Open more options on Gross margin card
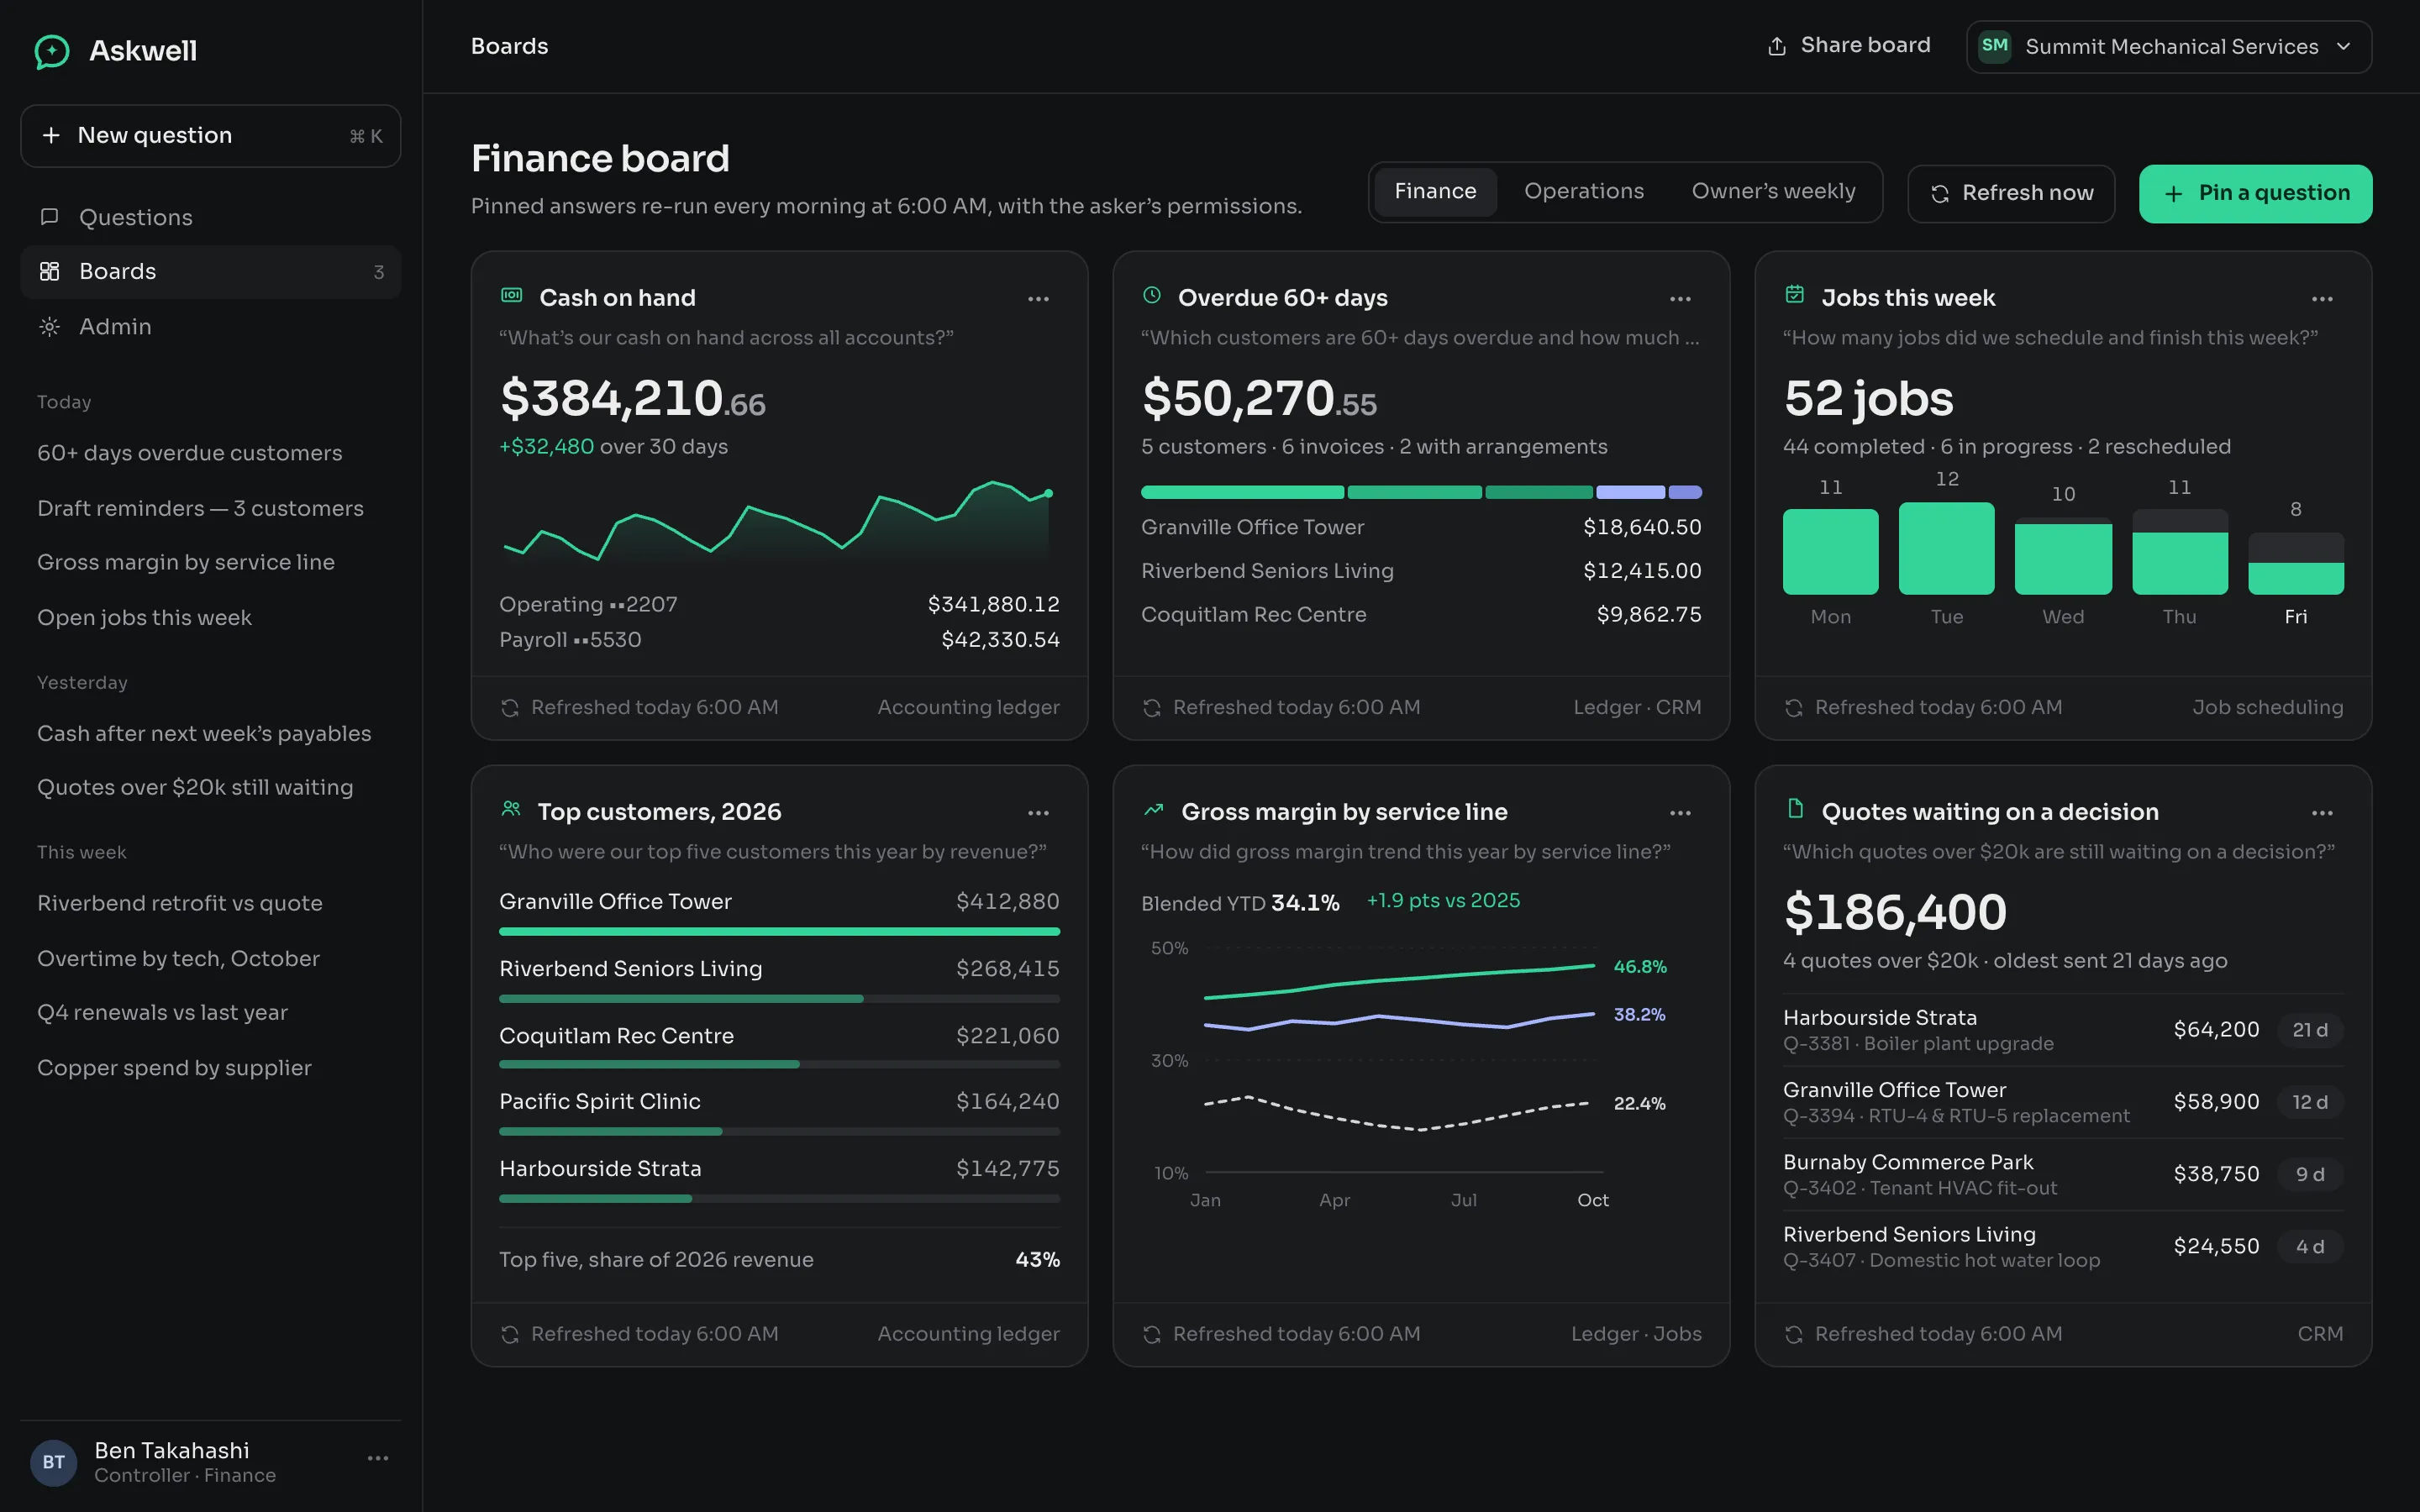The height and width of the screenshot is (1512, 2420). click(1680, 813)
